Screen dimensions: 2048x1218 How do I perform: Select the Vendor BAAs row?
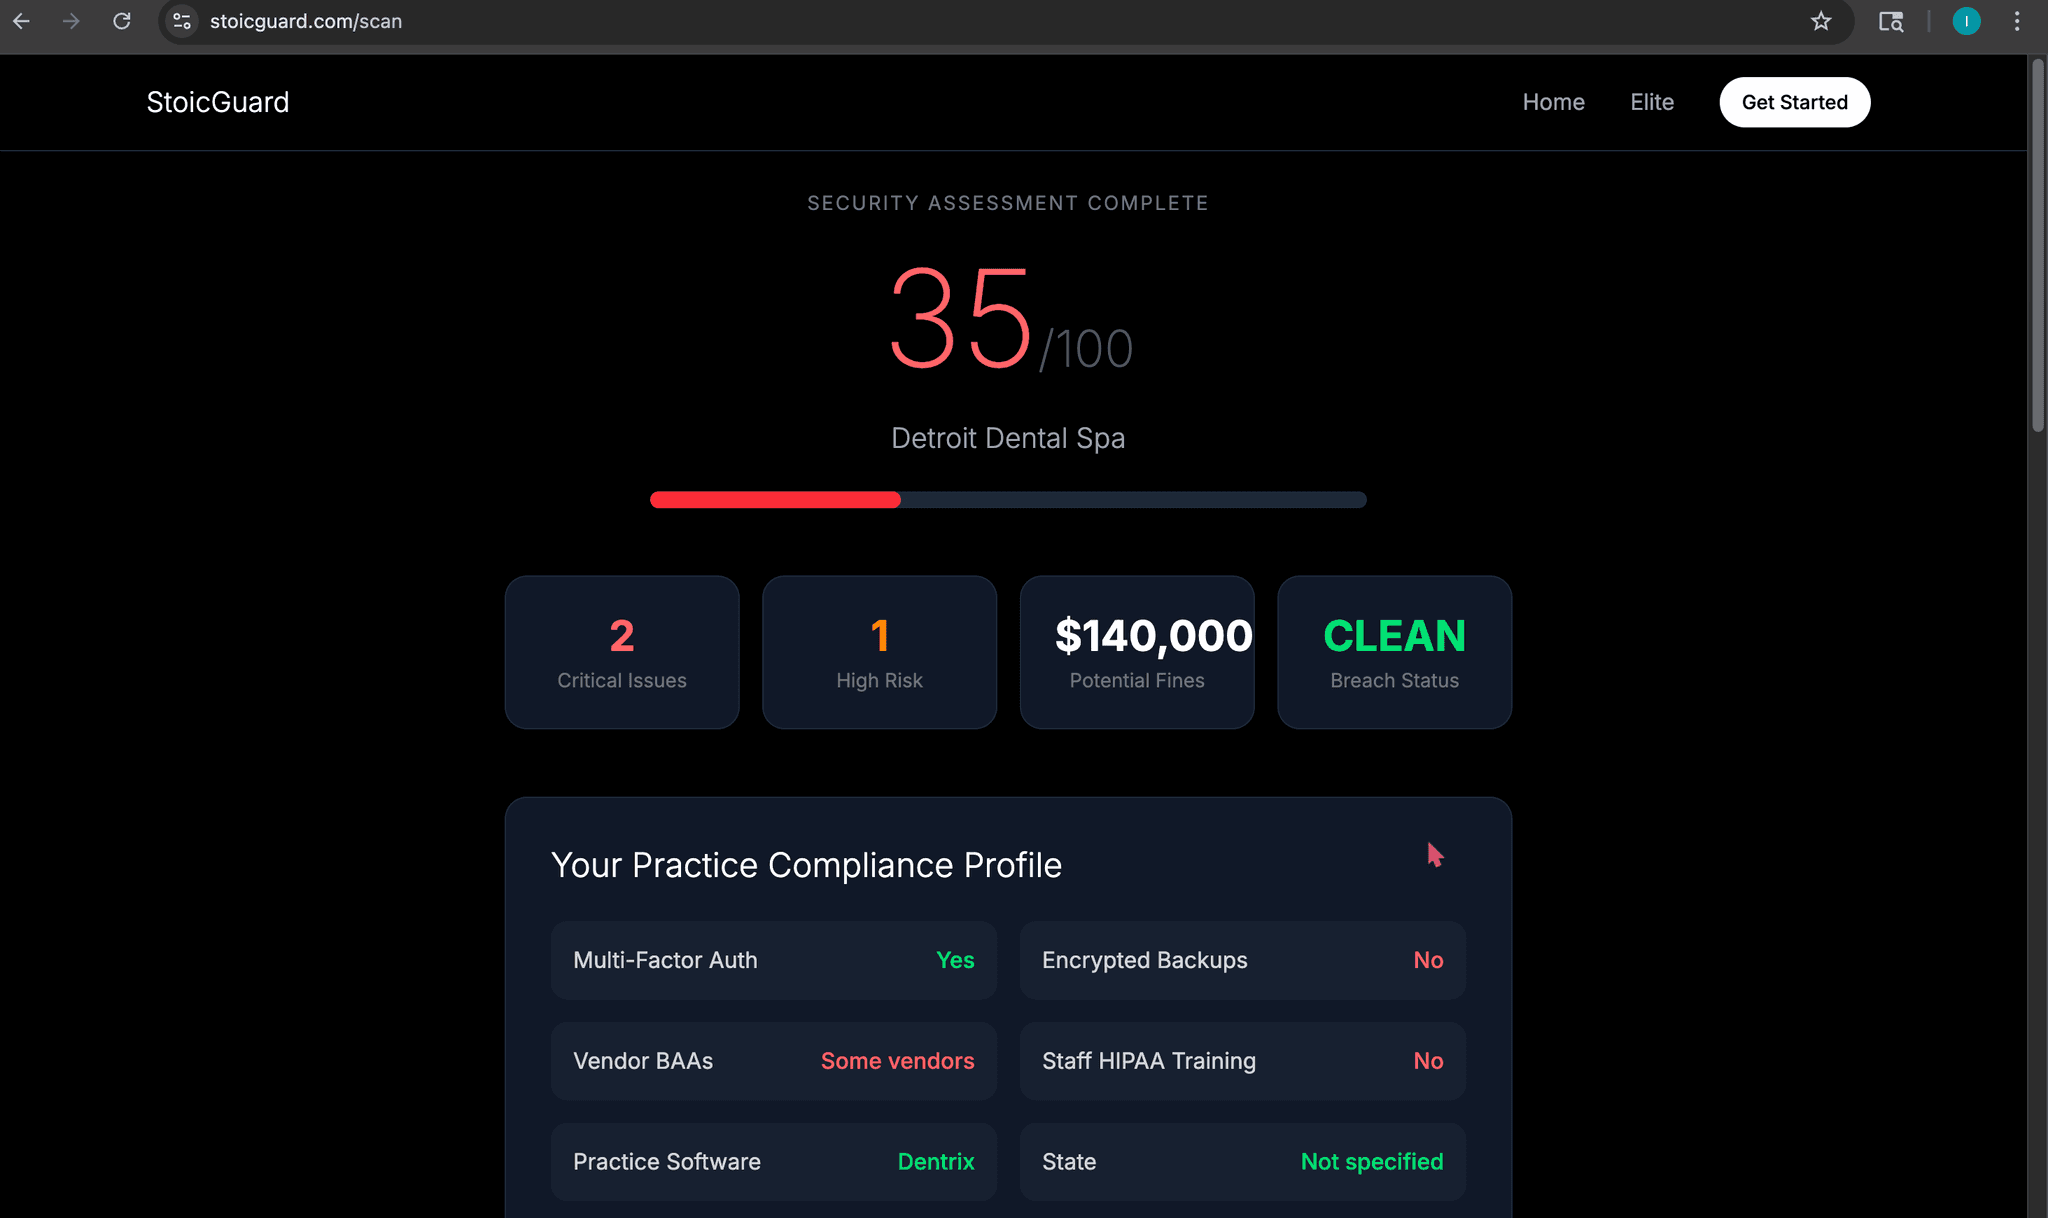click(773, 1061)
